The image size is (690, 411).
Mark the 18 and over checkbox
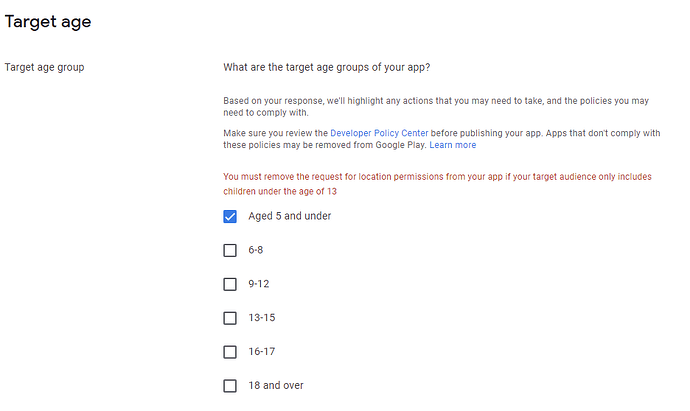click(230, 385)
